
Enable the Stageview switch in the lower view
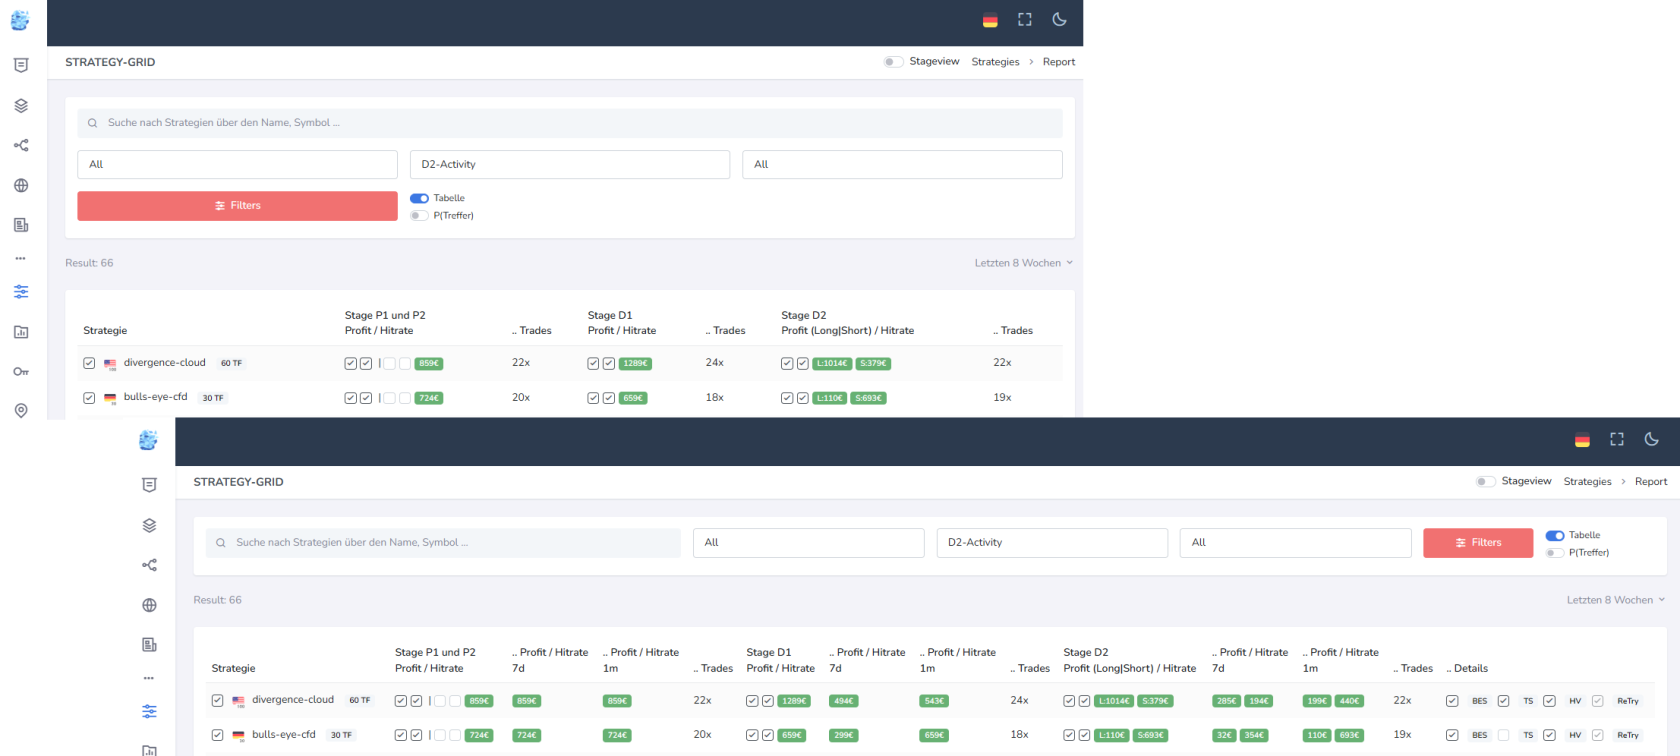point(1485,481)
